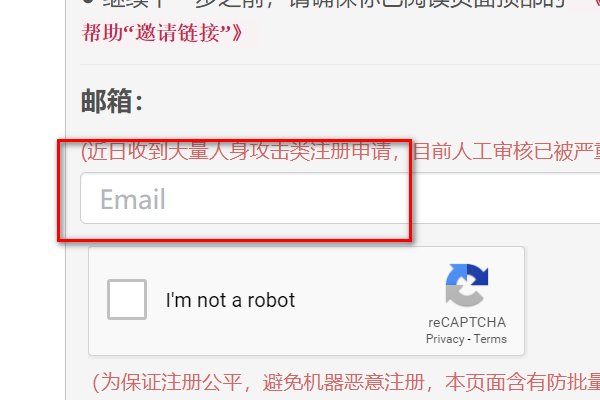Open the reCAPTCHA Privacy link
The width and height of the screenshot is (600, 400).
445,339
